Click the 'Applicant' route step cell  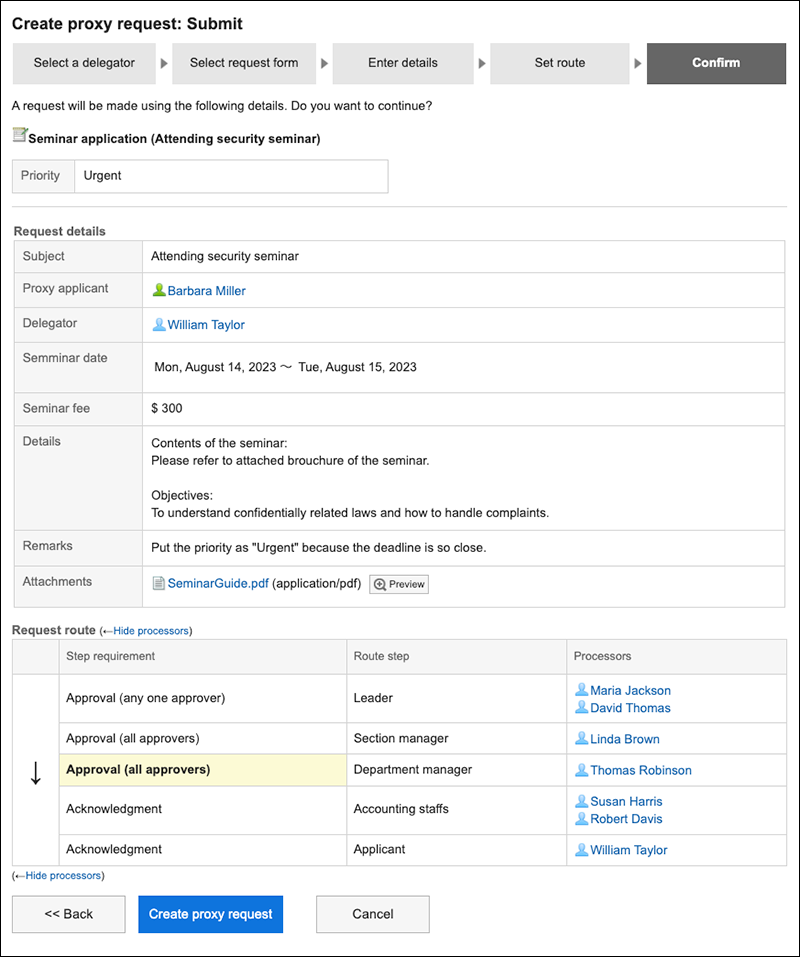coord(456,850)
